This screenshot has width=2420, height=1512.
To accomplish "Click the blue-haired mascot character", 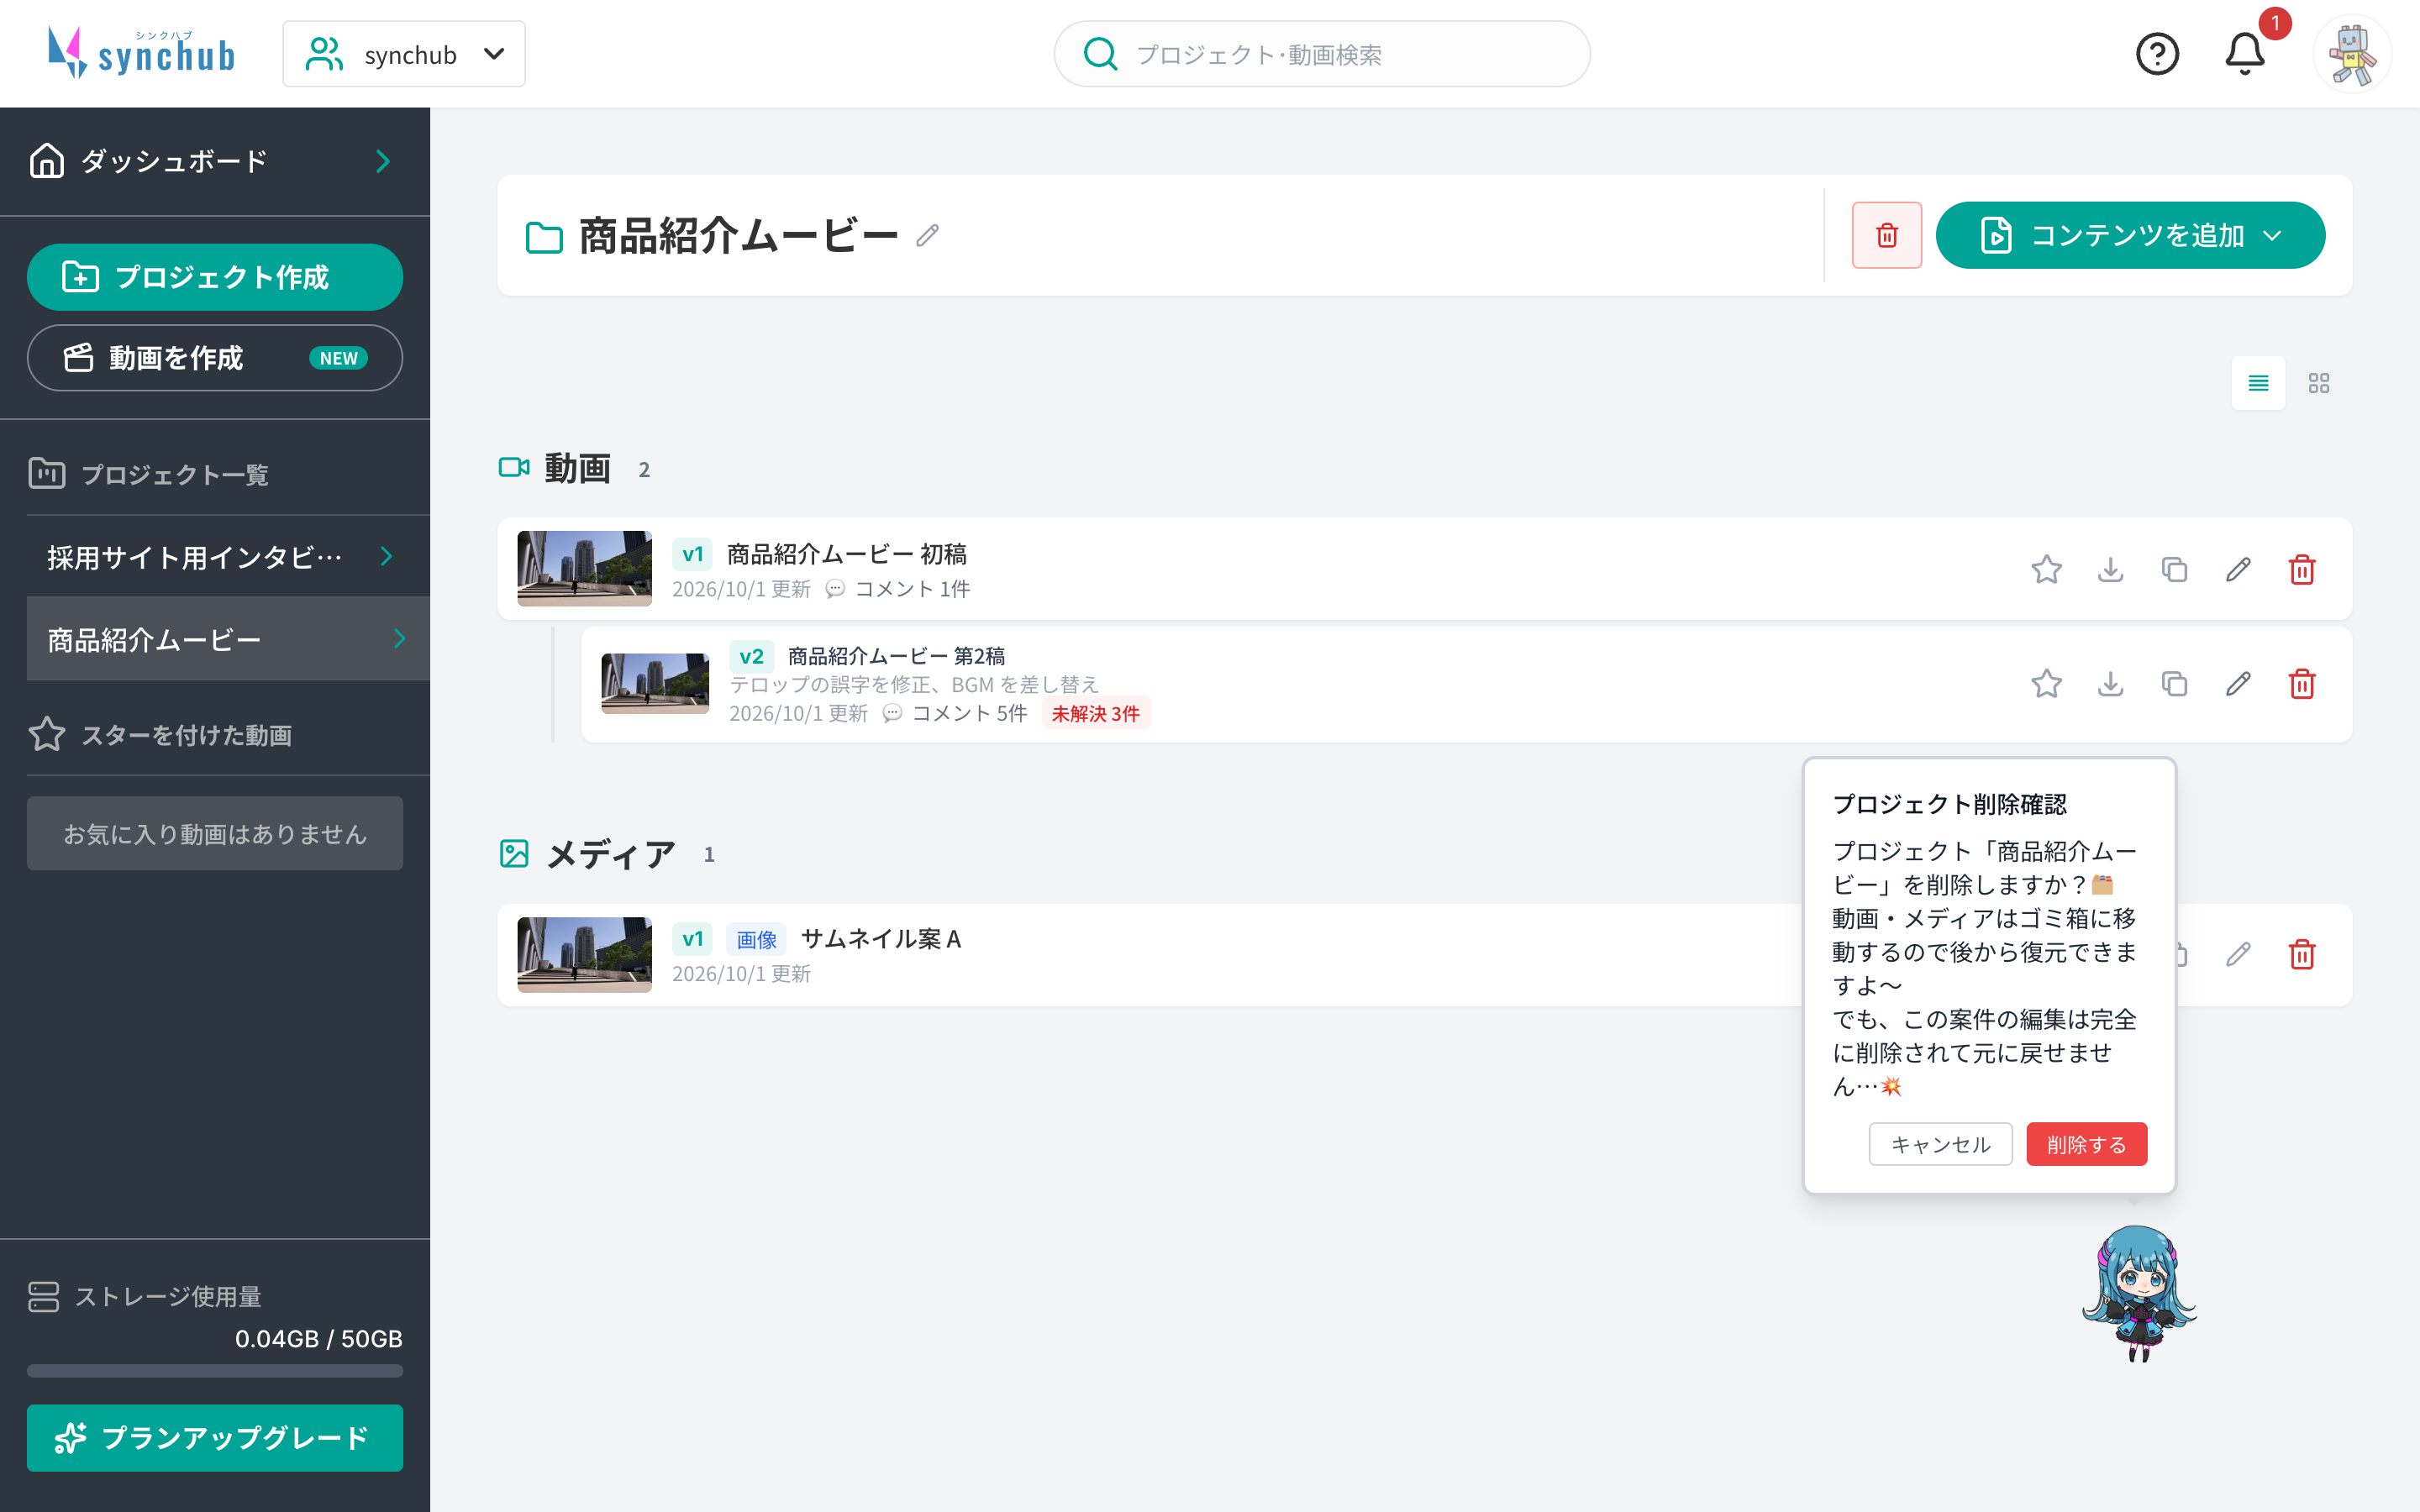I will click(2139, 1294).
